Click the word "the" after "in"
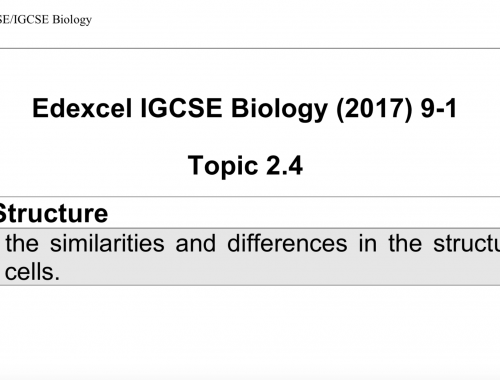The height and width of the screenshot is (380, 500). click(x=405, y=243)
